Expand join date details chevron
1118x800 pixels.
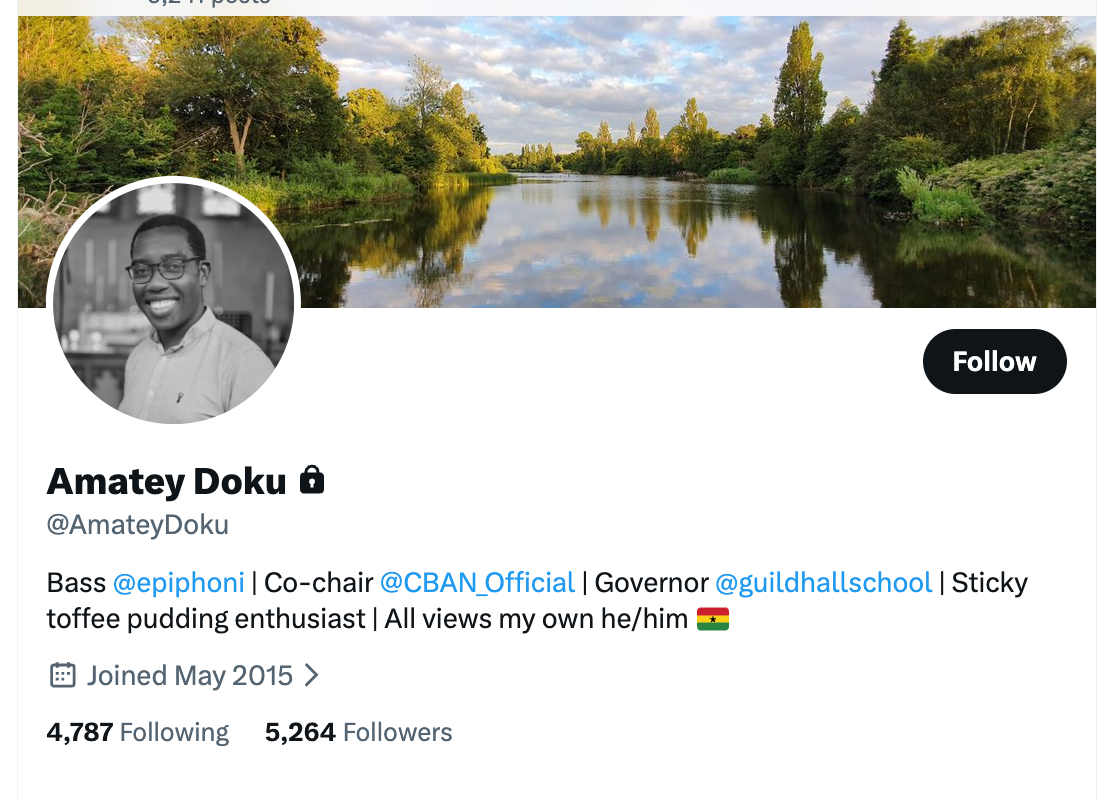[x=311, y=675]
